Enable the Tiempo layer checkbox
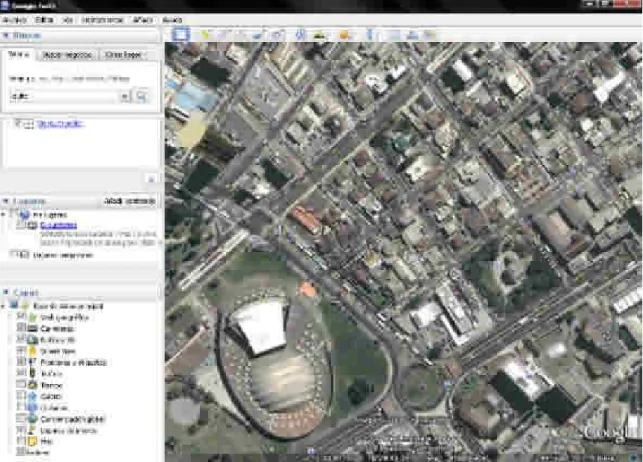The image size is (643, 462). pyautogui.click(x=21, y=385)
